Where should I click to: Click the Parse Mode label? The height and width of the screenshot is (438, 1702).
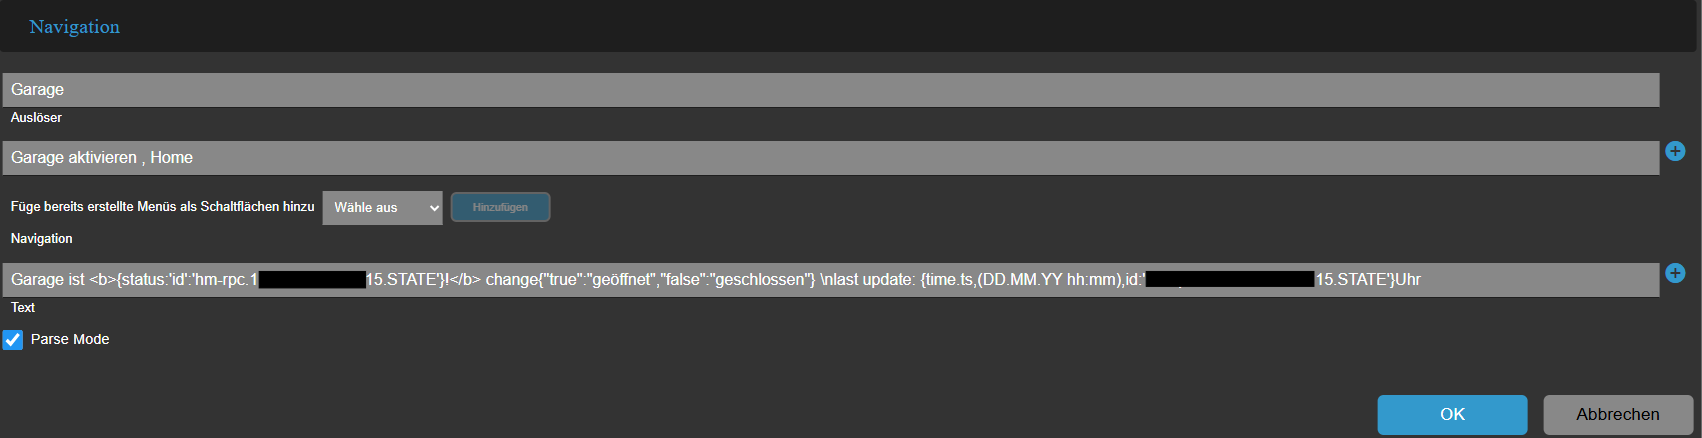pos(70,340)
